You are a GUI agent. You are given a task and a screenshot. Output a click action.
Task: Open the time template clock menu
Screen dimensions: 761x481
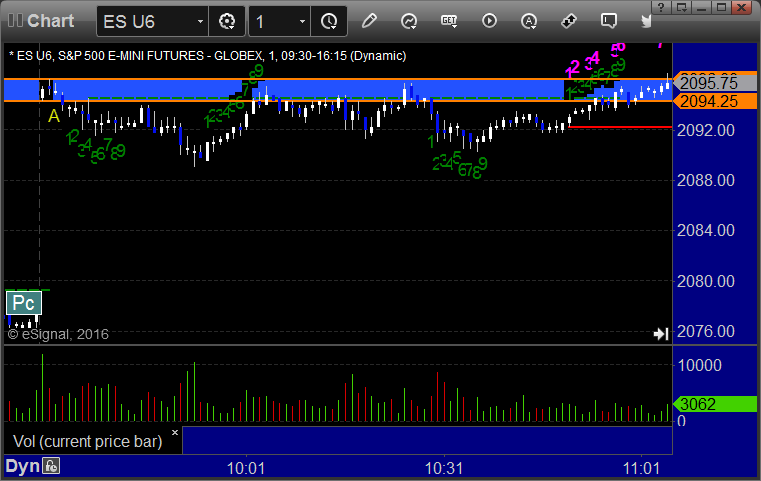click(x=329, y=21)
